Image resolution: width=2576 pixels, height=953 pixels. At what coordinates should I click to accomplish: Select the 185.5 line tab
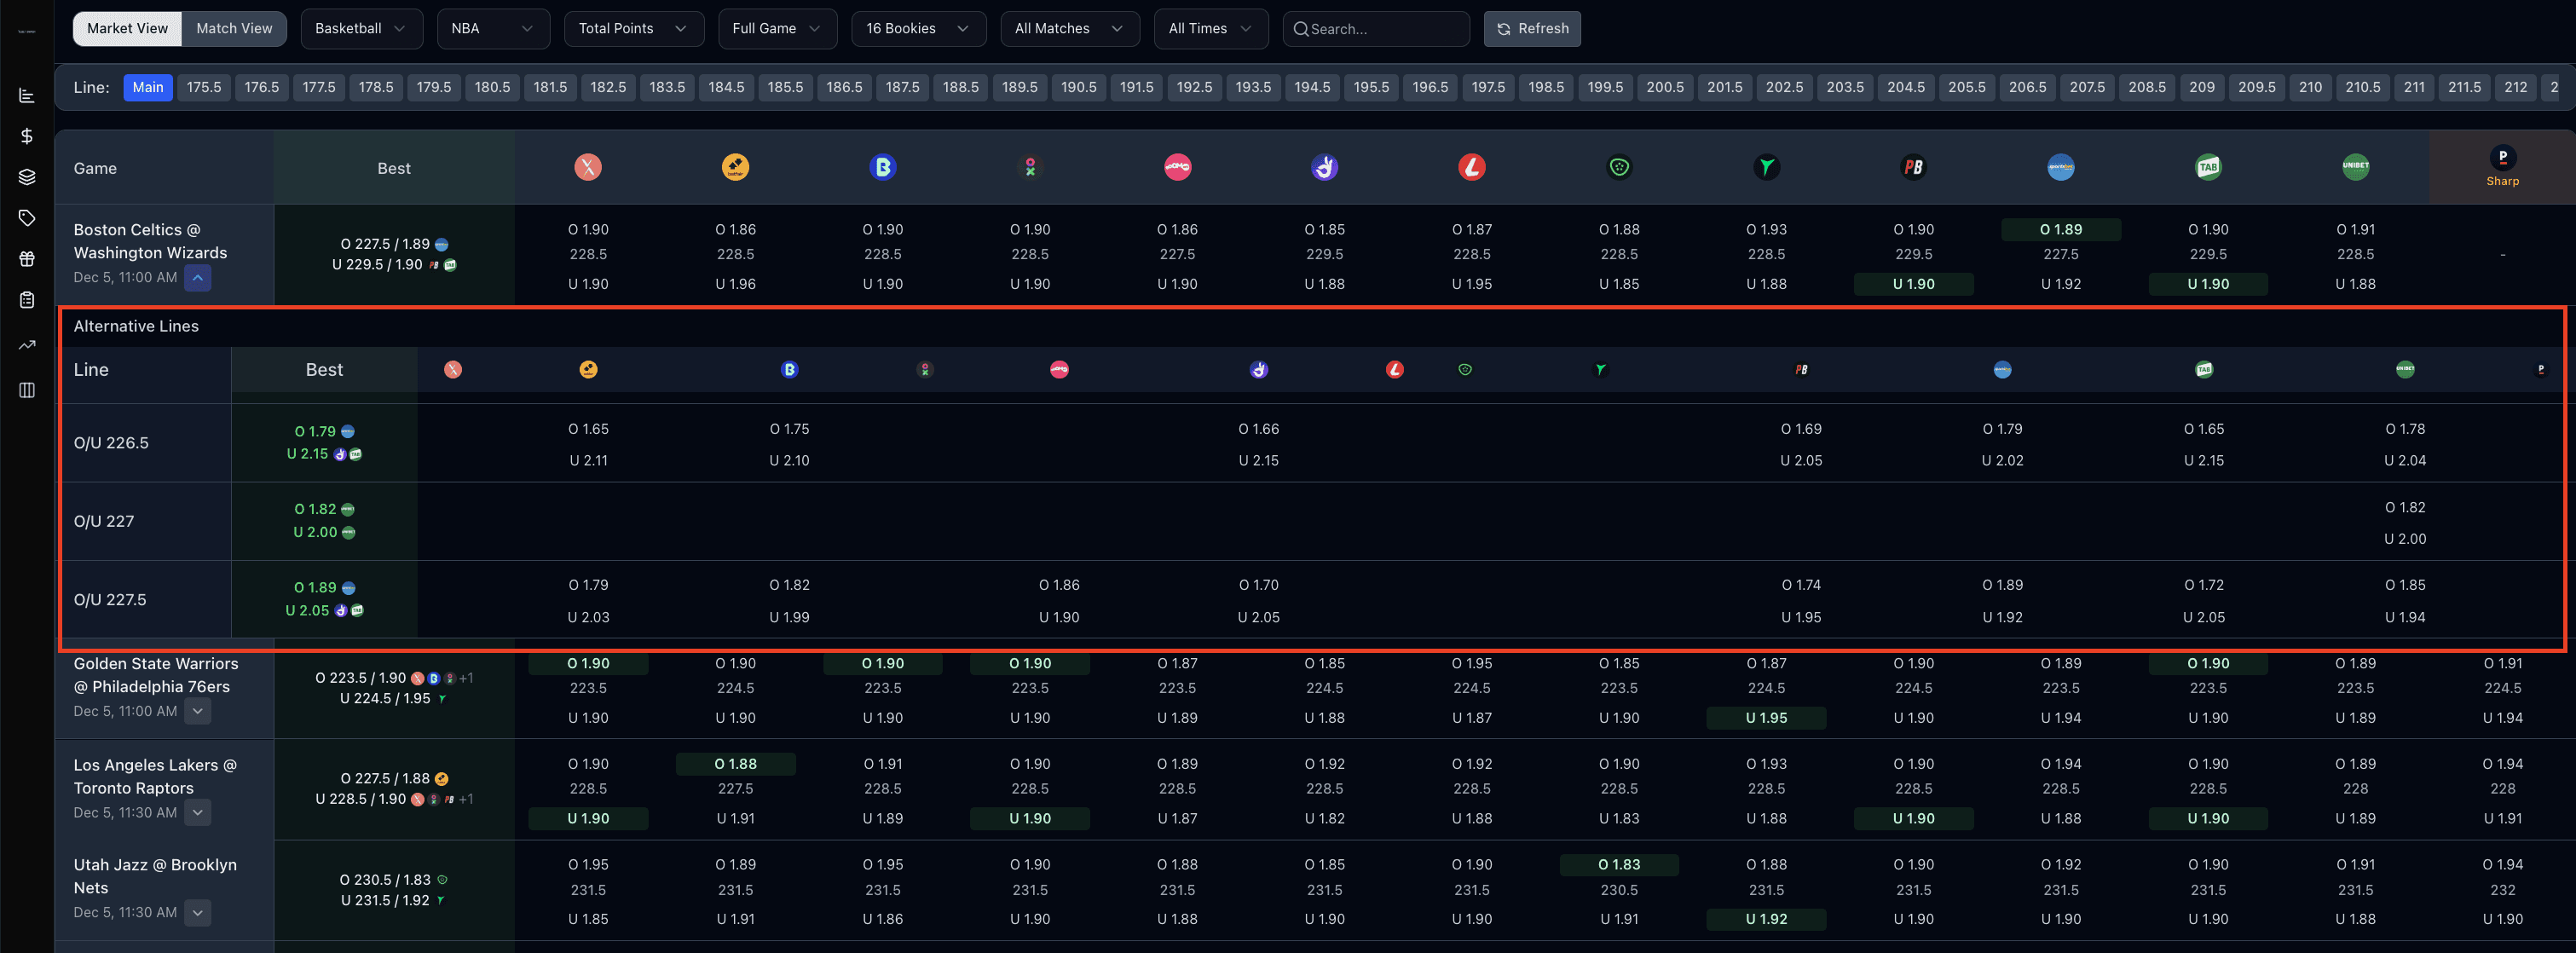[x=785, y=87]
